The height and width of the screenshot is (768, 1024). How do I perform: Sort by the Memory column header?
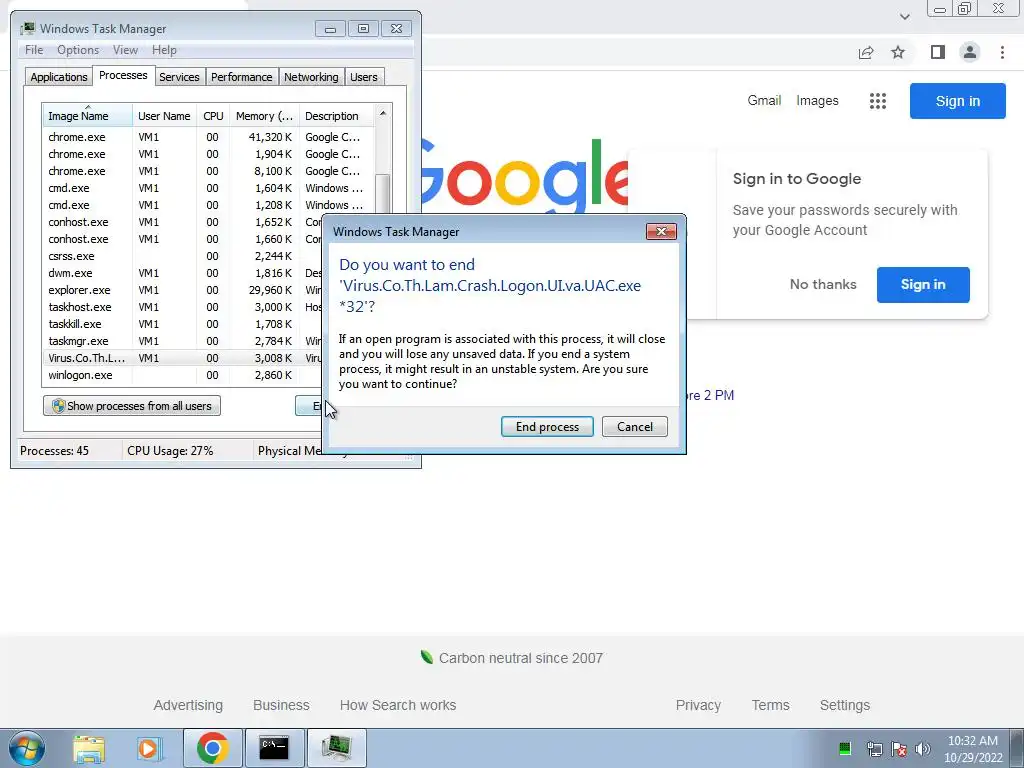[x=264, y=116]
